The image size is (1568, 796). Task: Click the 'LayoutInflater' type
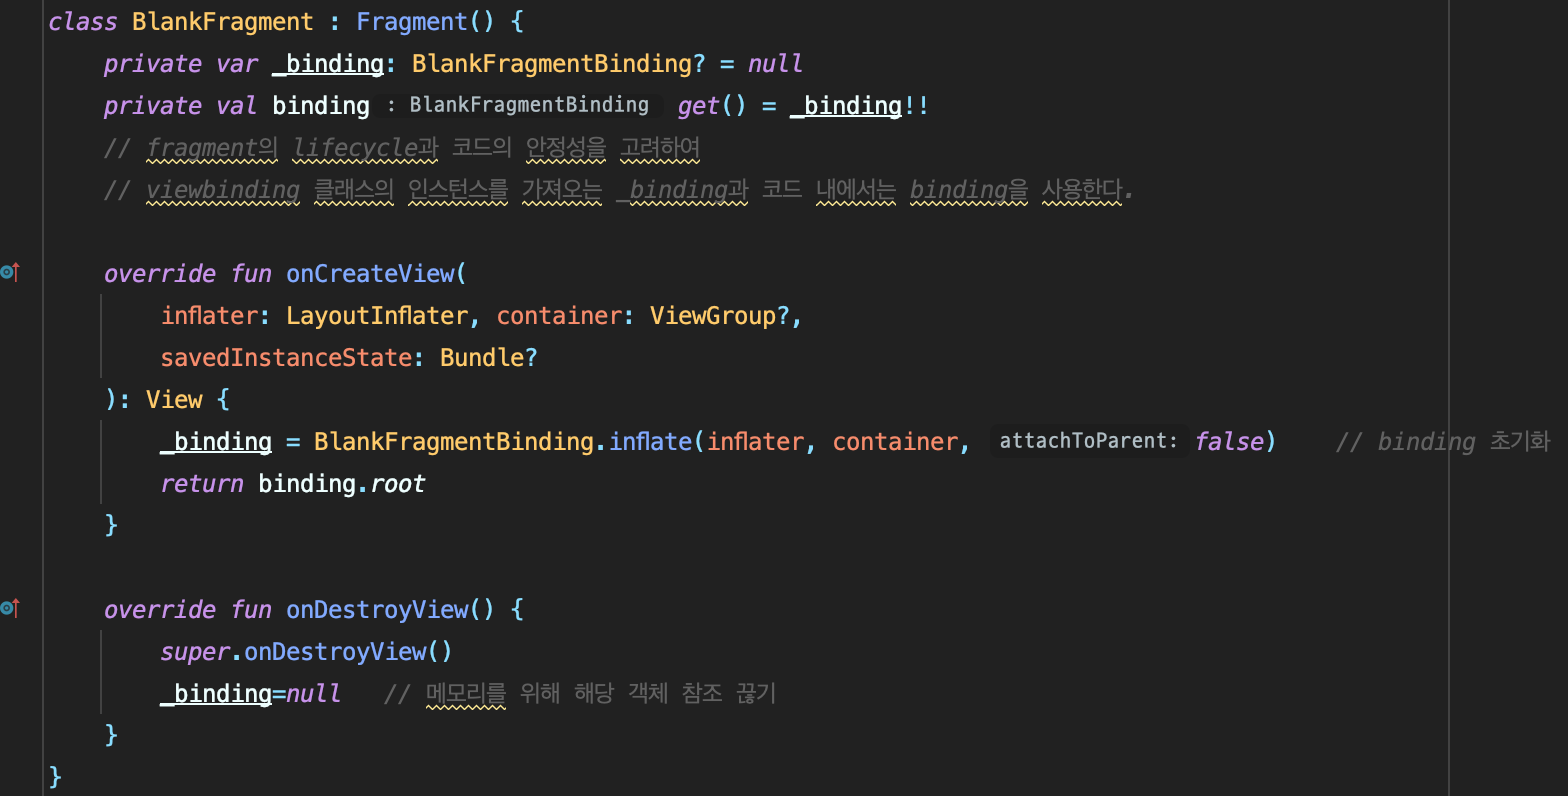[x=377, y=316]
